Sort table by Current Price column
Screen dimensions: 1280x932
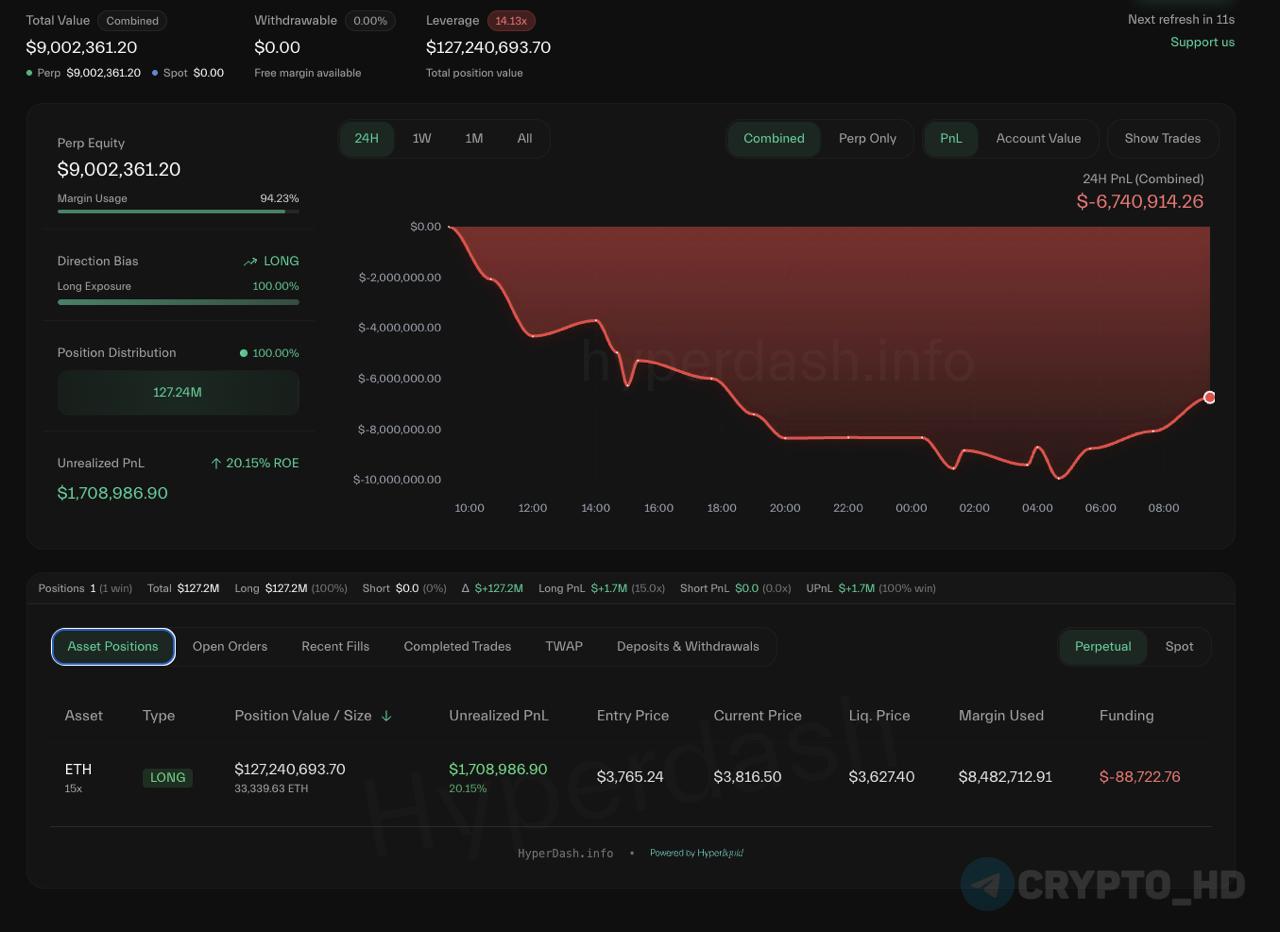pyautogui.click(x=757, y=716)
